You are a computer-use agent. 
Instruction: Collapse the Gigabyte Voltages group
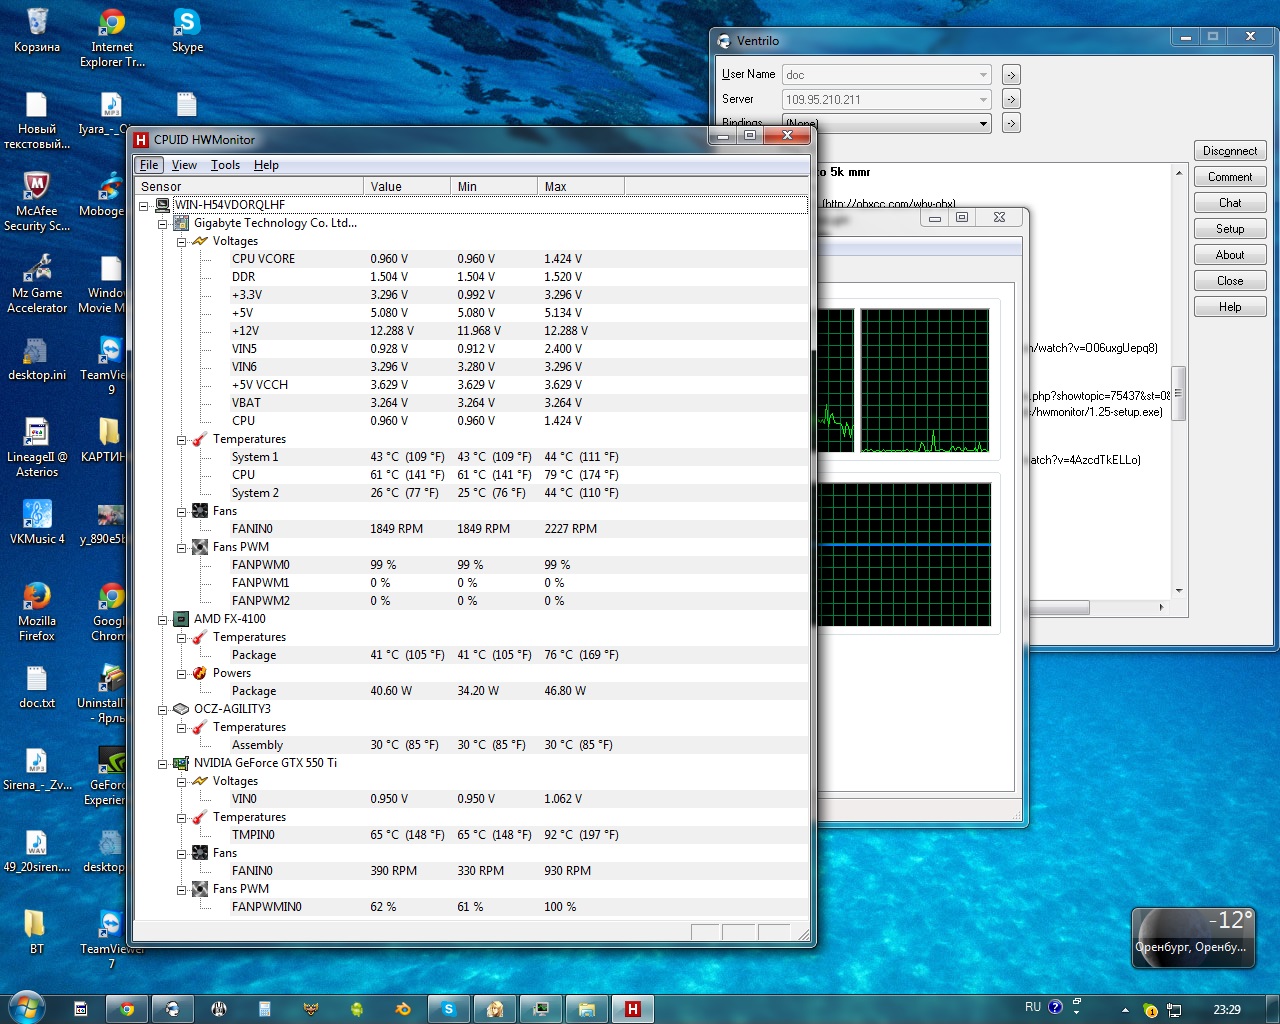point(181,241)
